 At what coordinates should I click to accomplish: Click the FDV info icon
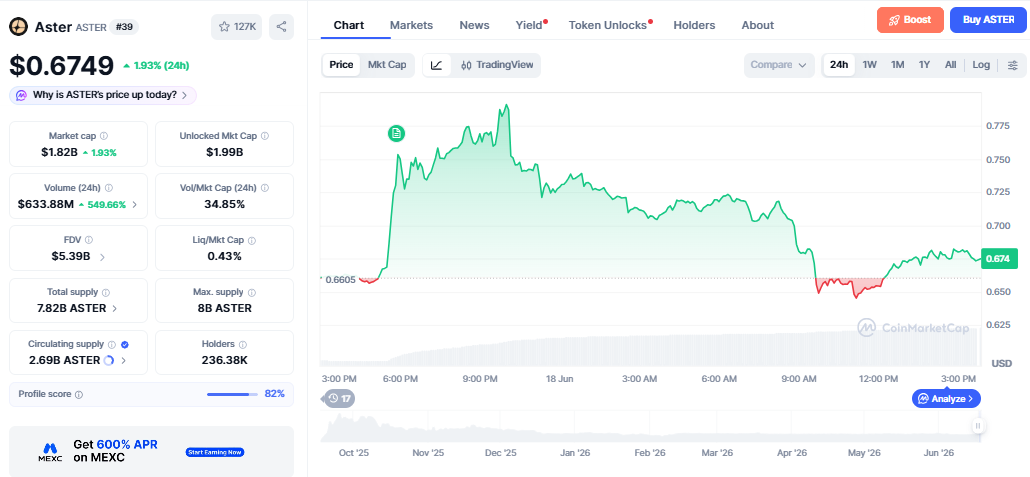click(x=89, y=240)
